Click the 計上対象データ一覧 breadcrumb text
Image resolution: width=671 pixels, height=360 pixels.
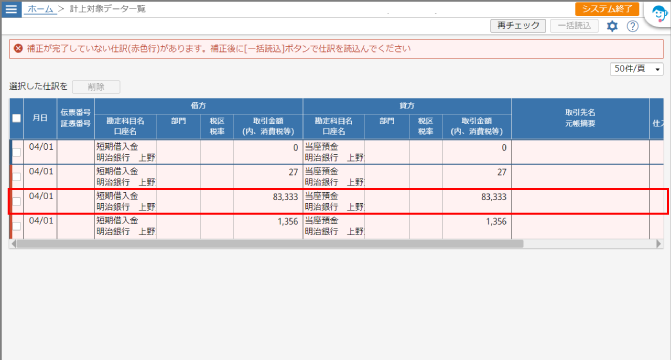click(x=107, y=9)
